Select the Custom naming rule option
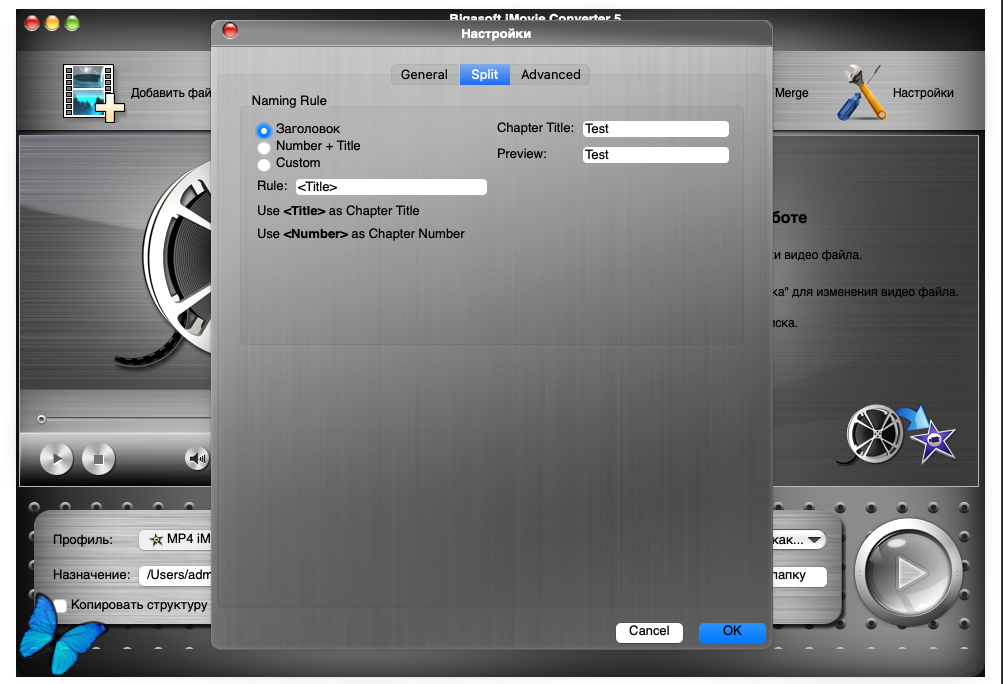Viewport: 1003px width, 684px height. click(264, 164)
